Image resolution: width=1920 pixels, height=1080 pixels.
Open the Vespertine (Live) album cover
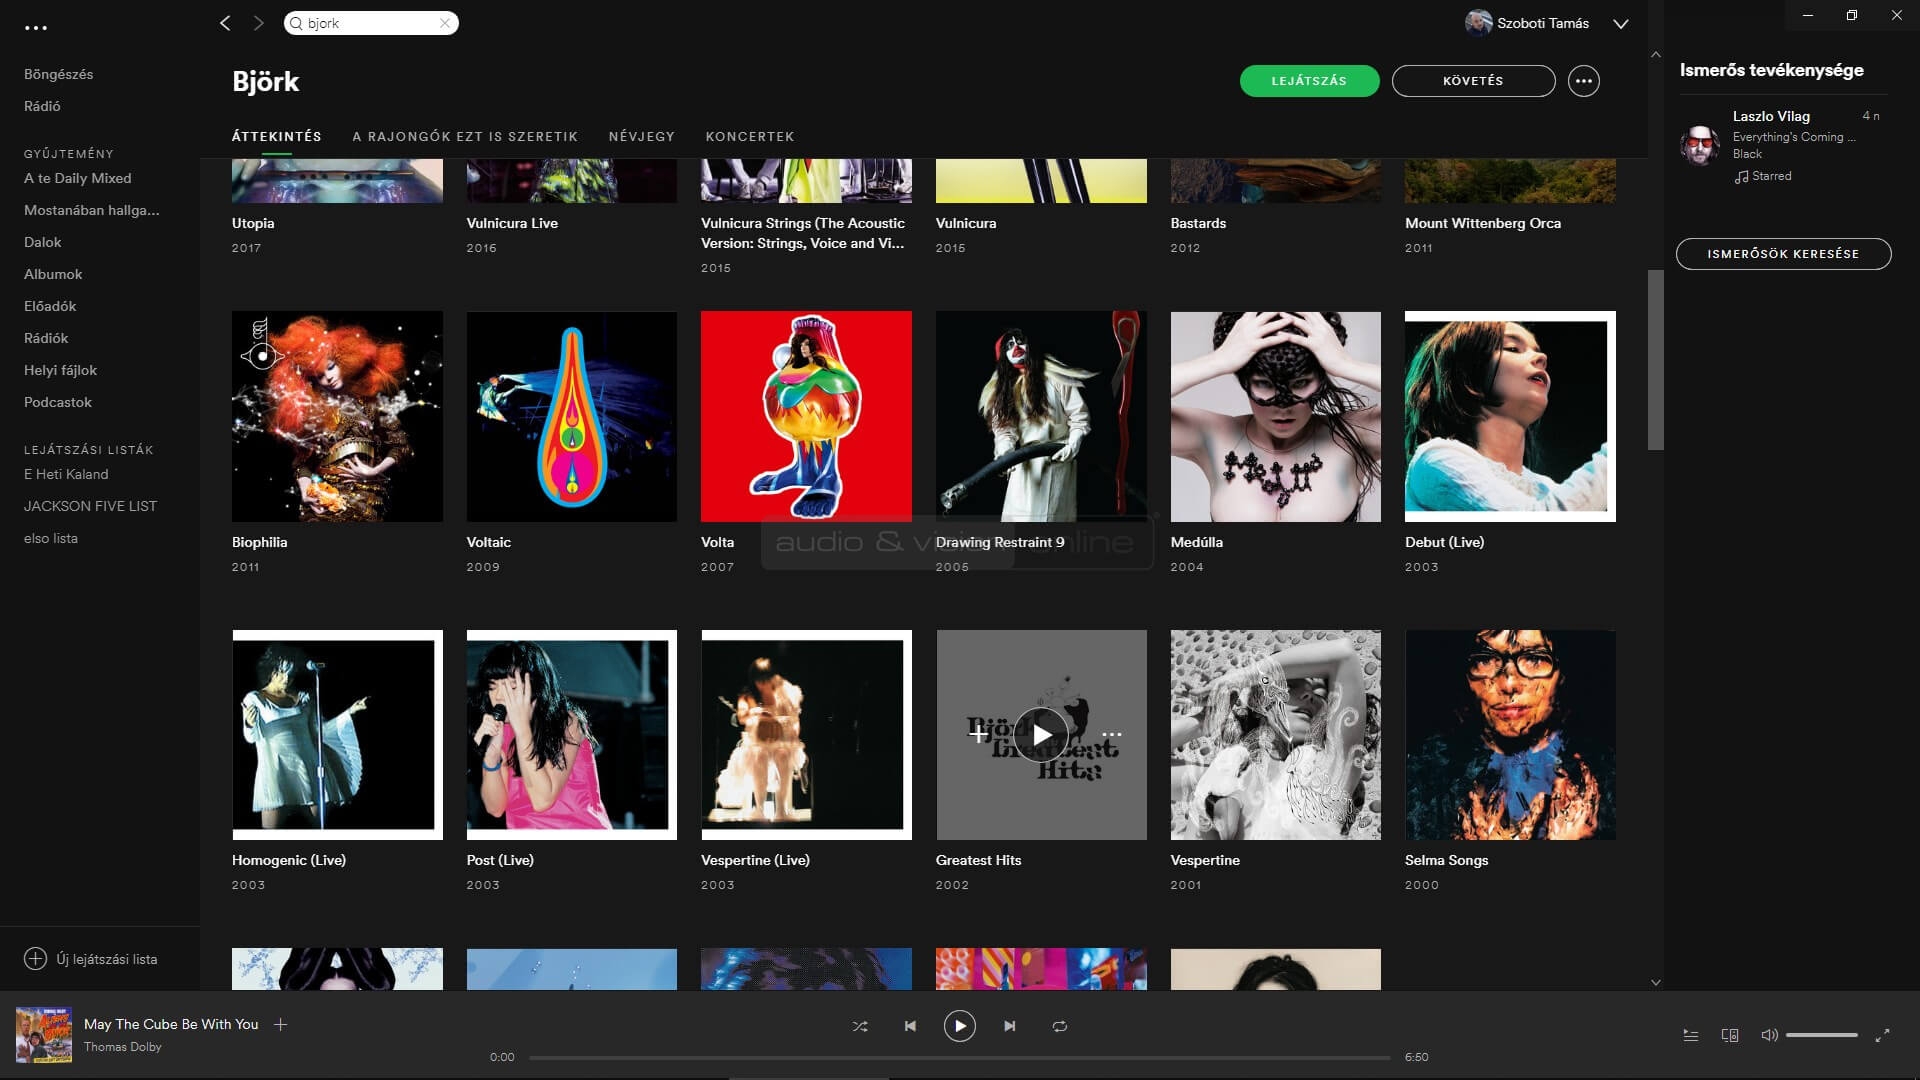click(806, 735)
